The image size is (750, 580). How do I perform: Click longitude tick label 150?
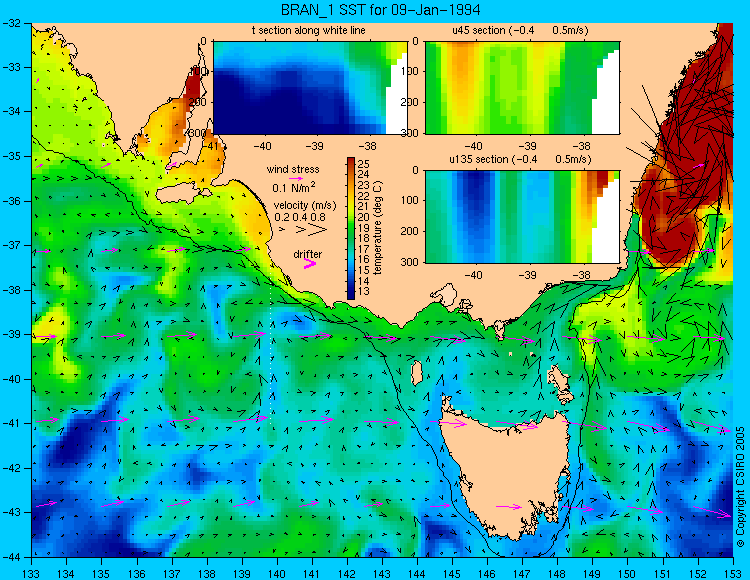coord(628,573)
